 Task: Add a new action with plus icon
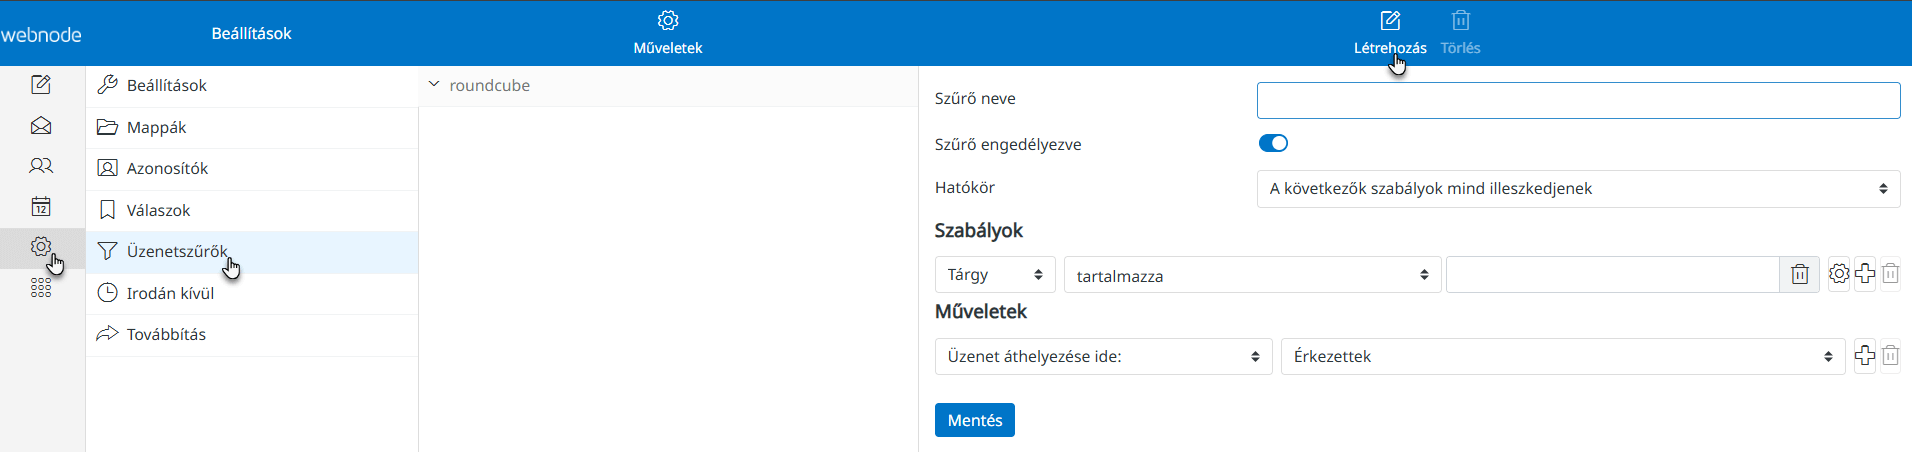click(x=1865, y=356)
